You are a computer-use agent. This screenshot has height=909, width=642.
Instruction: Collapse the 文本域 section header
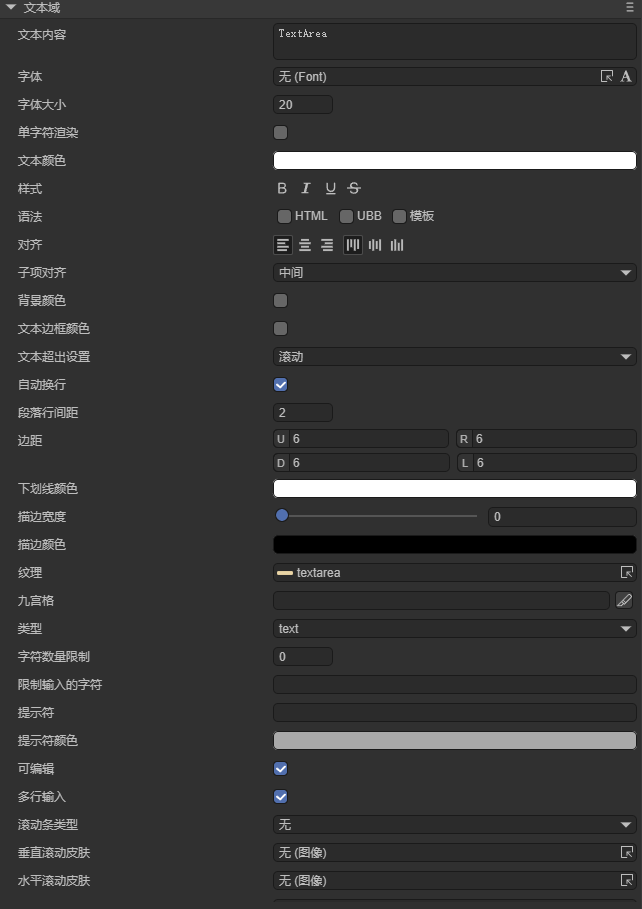[11, 7]
